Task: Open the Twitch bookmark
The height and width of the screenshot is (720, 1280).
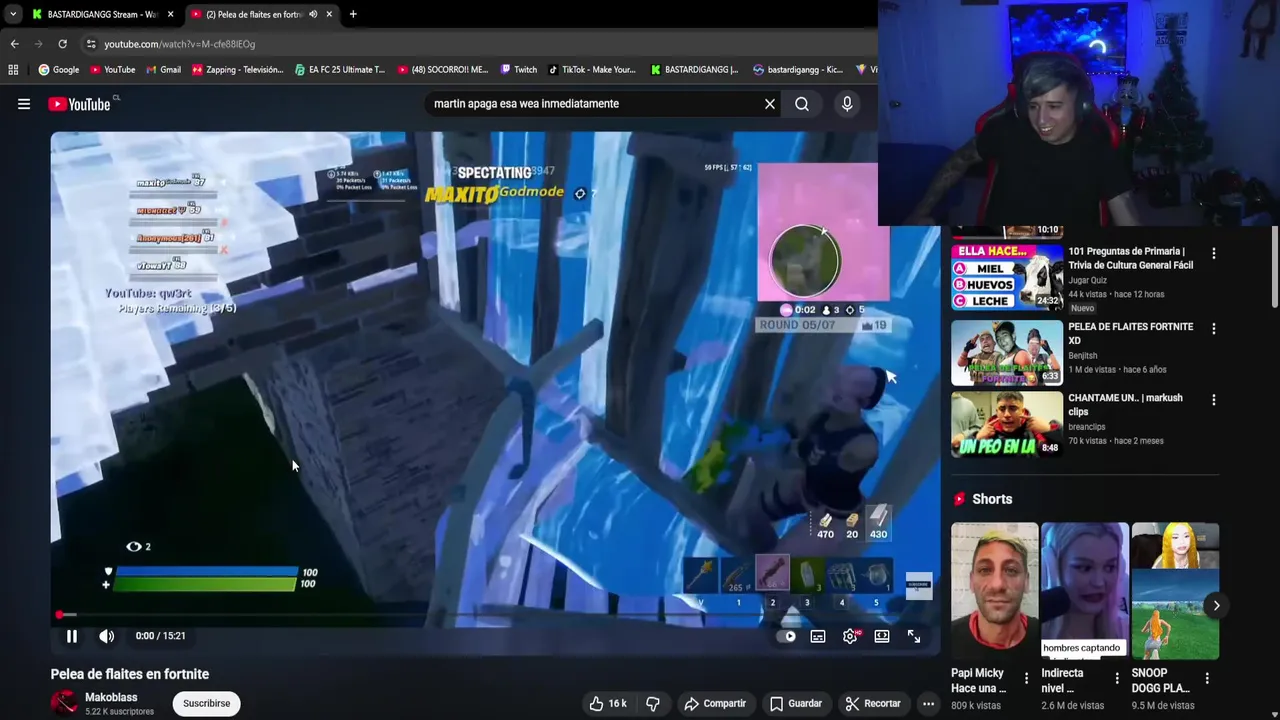Action: click(519, 70)
